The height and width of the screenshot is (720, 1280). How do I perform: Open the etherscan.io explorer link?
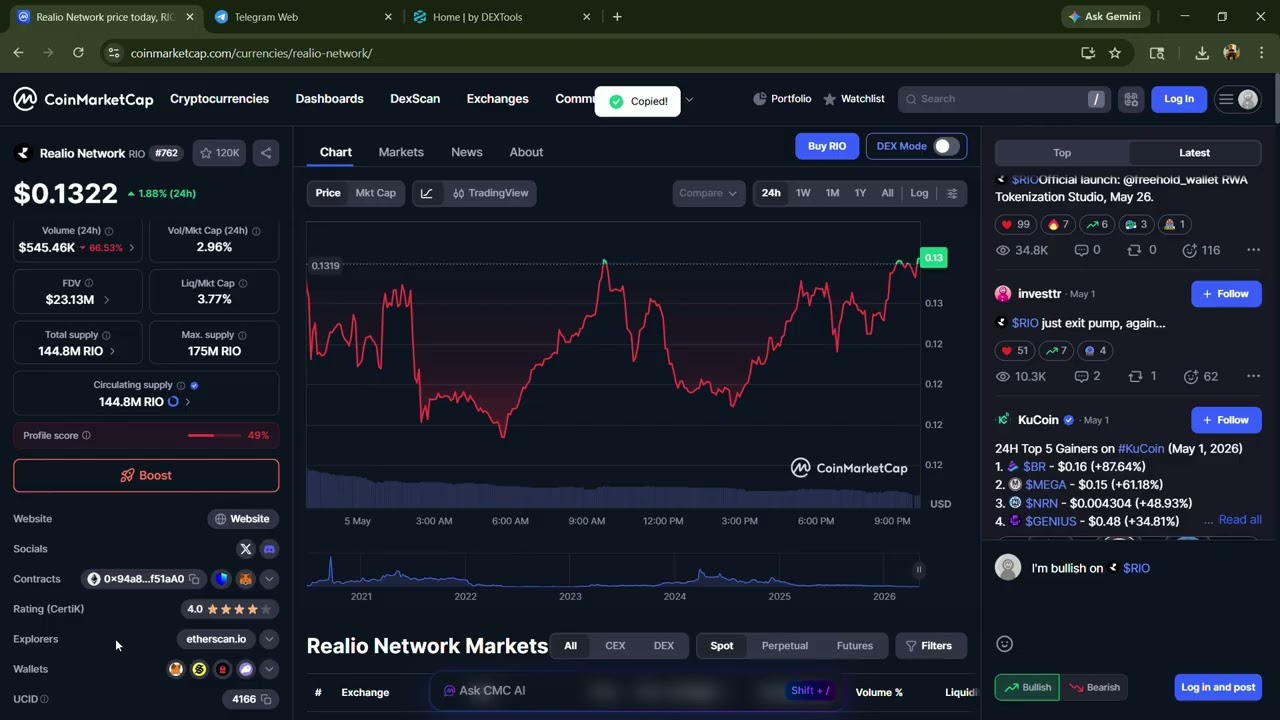point(216,639)
